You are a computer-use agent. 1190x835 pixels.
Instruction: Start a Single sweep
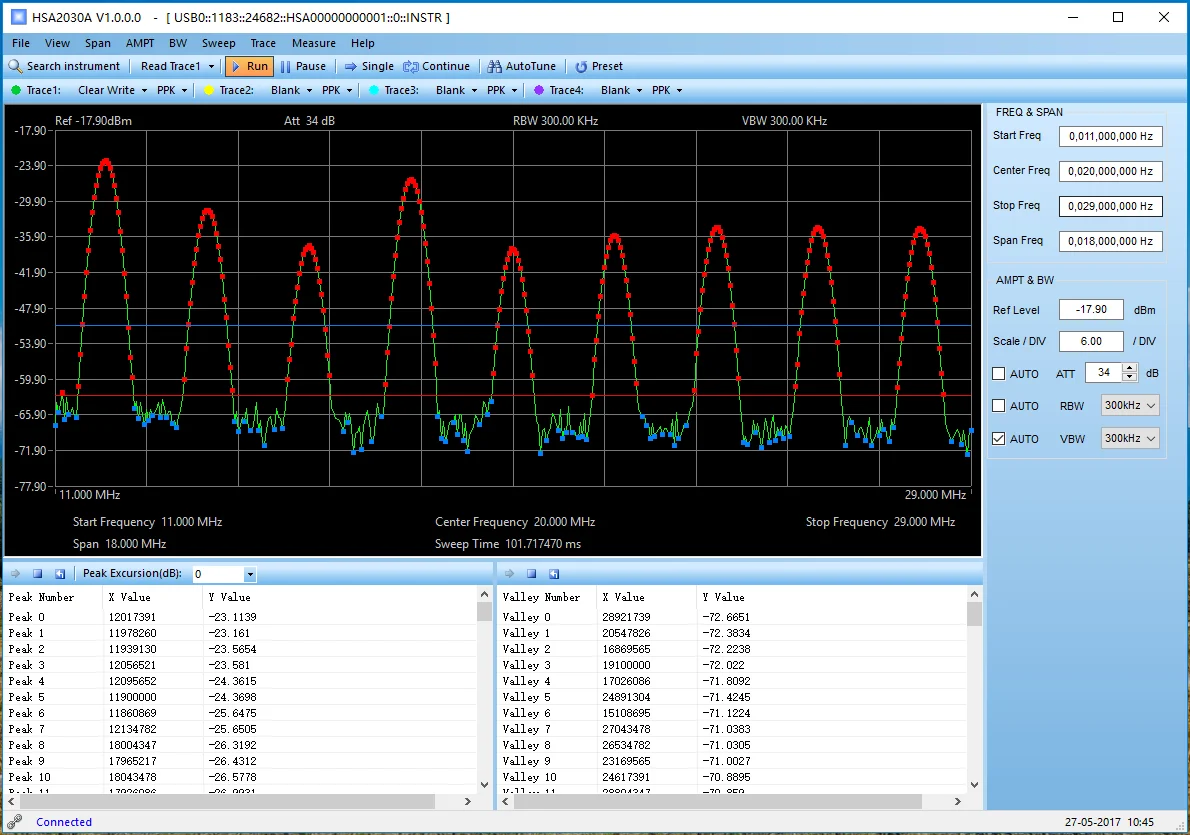coord(351,66)
